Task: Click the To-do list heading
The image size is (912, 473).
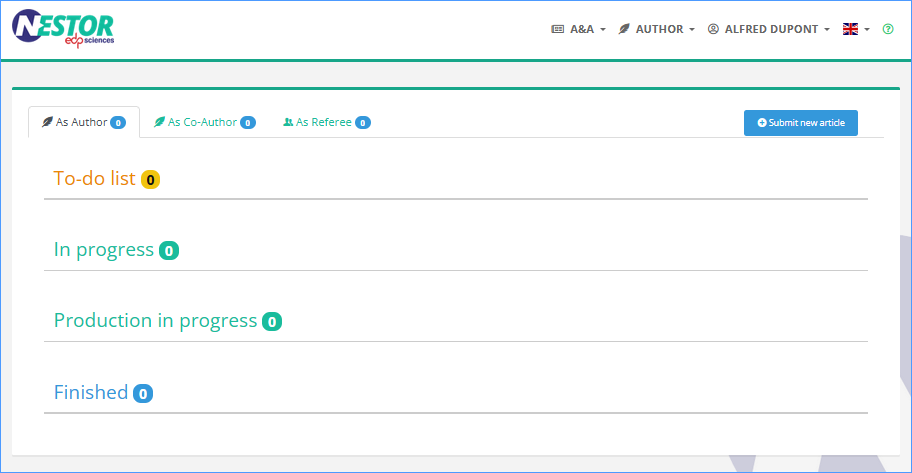Action: pyautogui.click(x=94, y=178)
